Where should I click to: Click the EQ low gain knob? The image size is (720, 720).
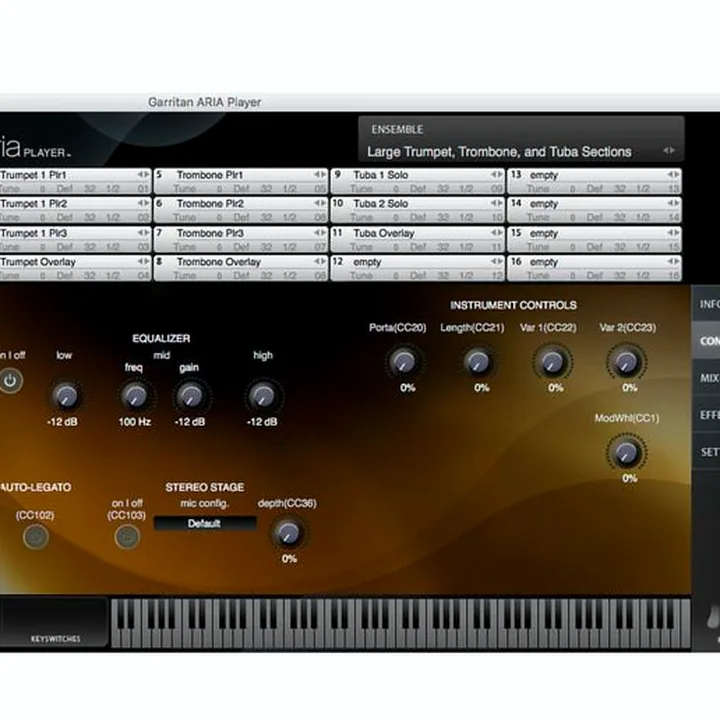pos(66,396)
